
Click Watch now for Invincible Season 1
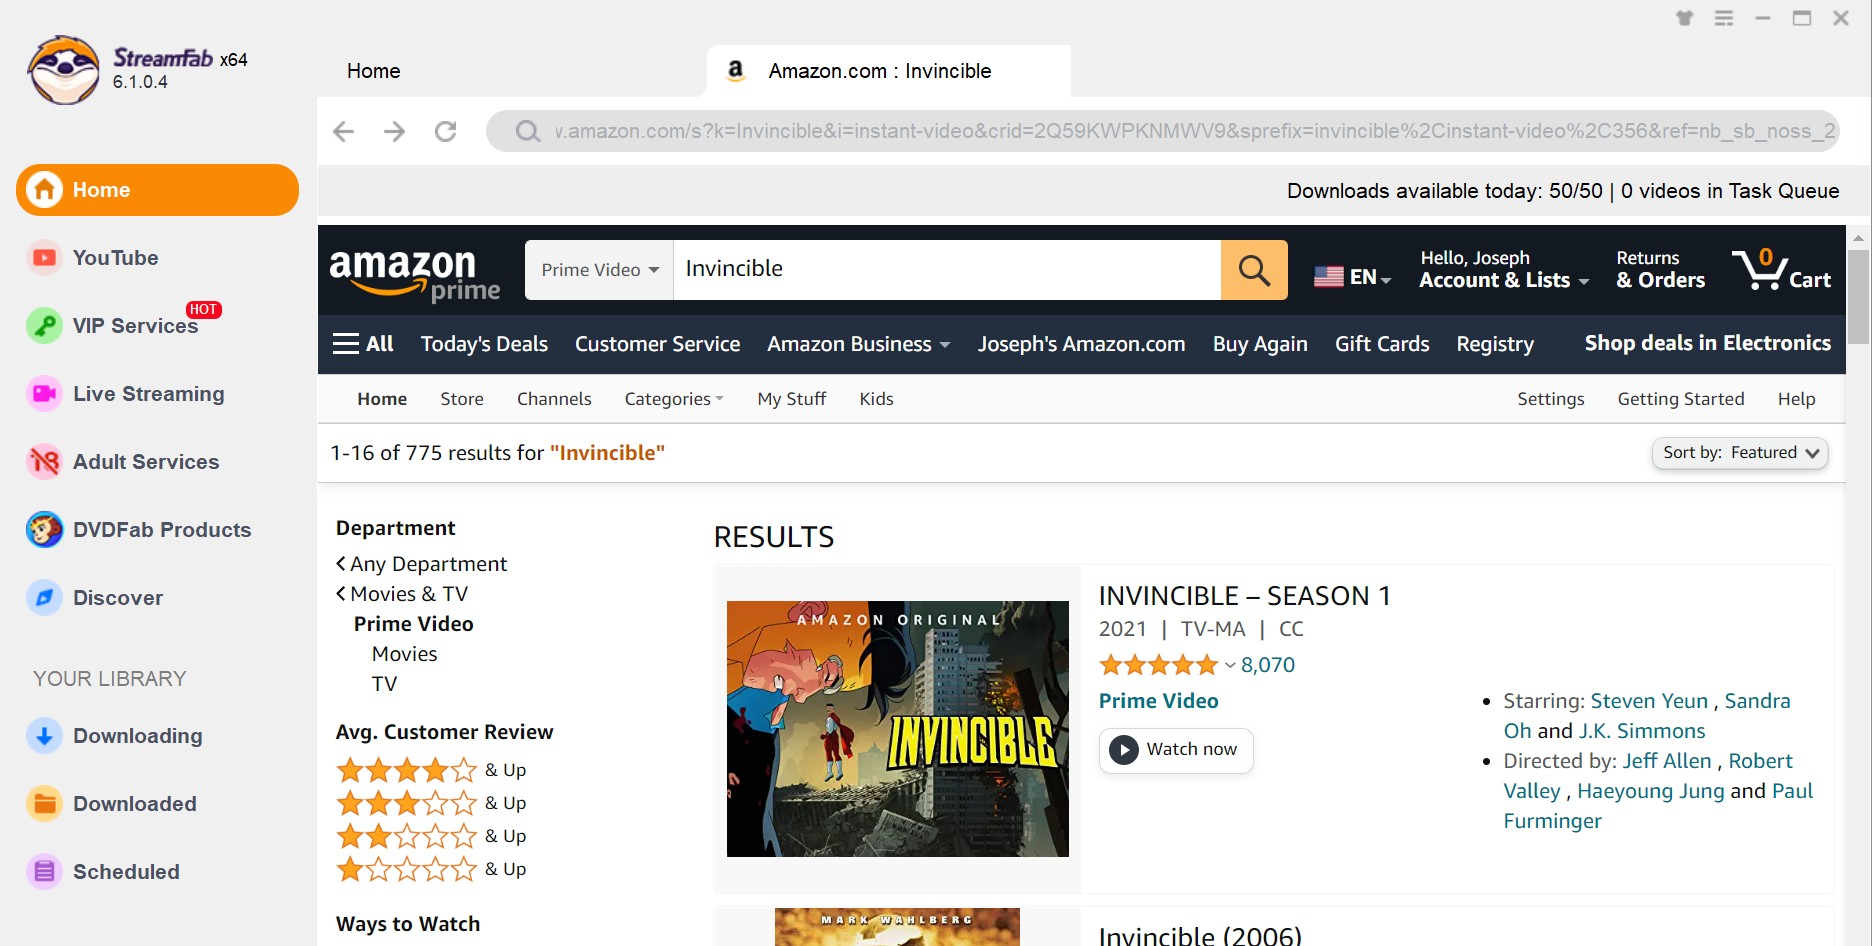(1176, 750)
